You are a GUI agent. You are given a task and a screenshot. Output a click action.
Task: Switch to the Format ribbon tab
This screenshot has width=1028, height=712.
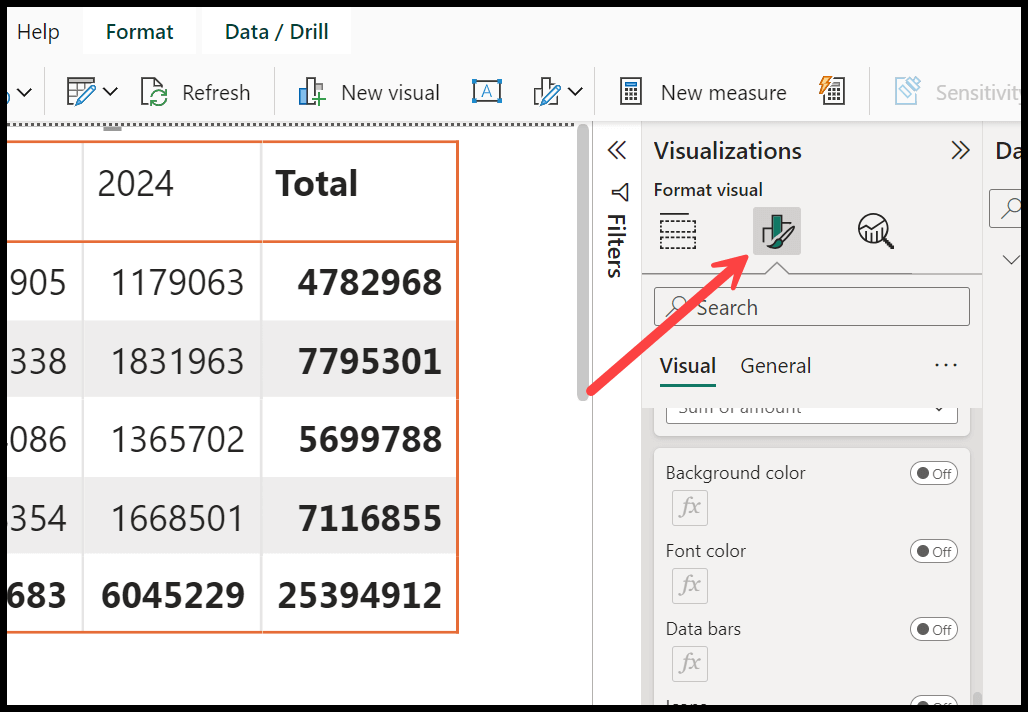tap(140, 31)
